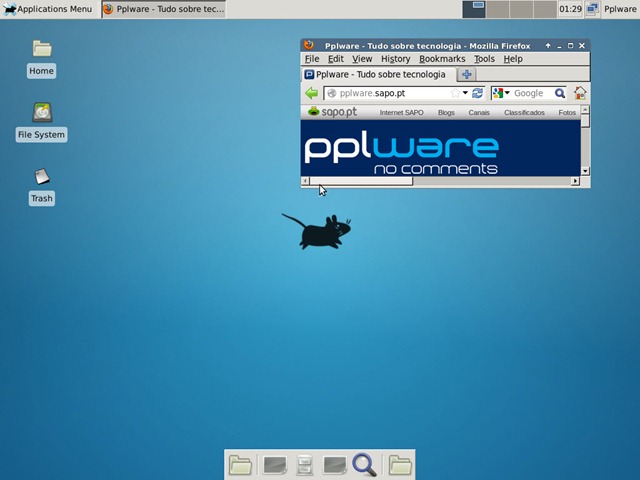Select the Home desktop icon
Screen dimensions: 640x480
[x=42, y=58]
